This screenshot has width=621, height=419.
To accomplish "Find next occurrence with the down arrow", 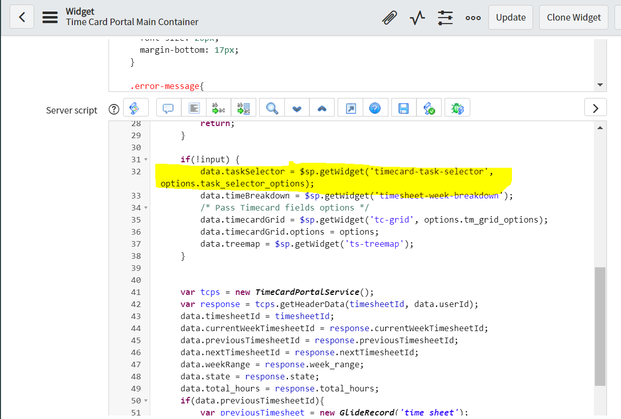I will tap(297, 108).
